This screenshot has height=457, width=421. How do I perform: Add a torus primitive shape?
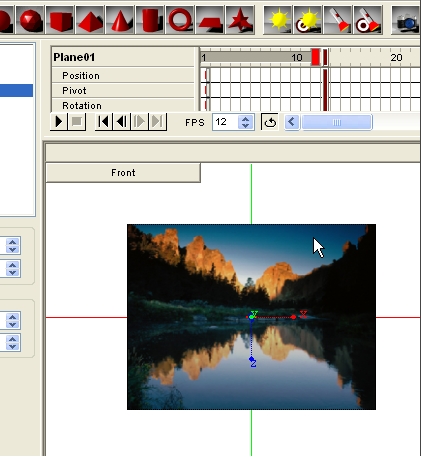pos(180,20)
